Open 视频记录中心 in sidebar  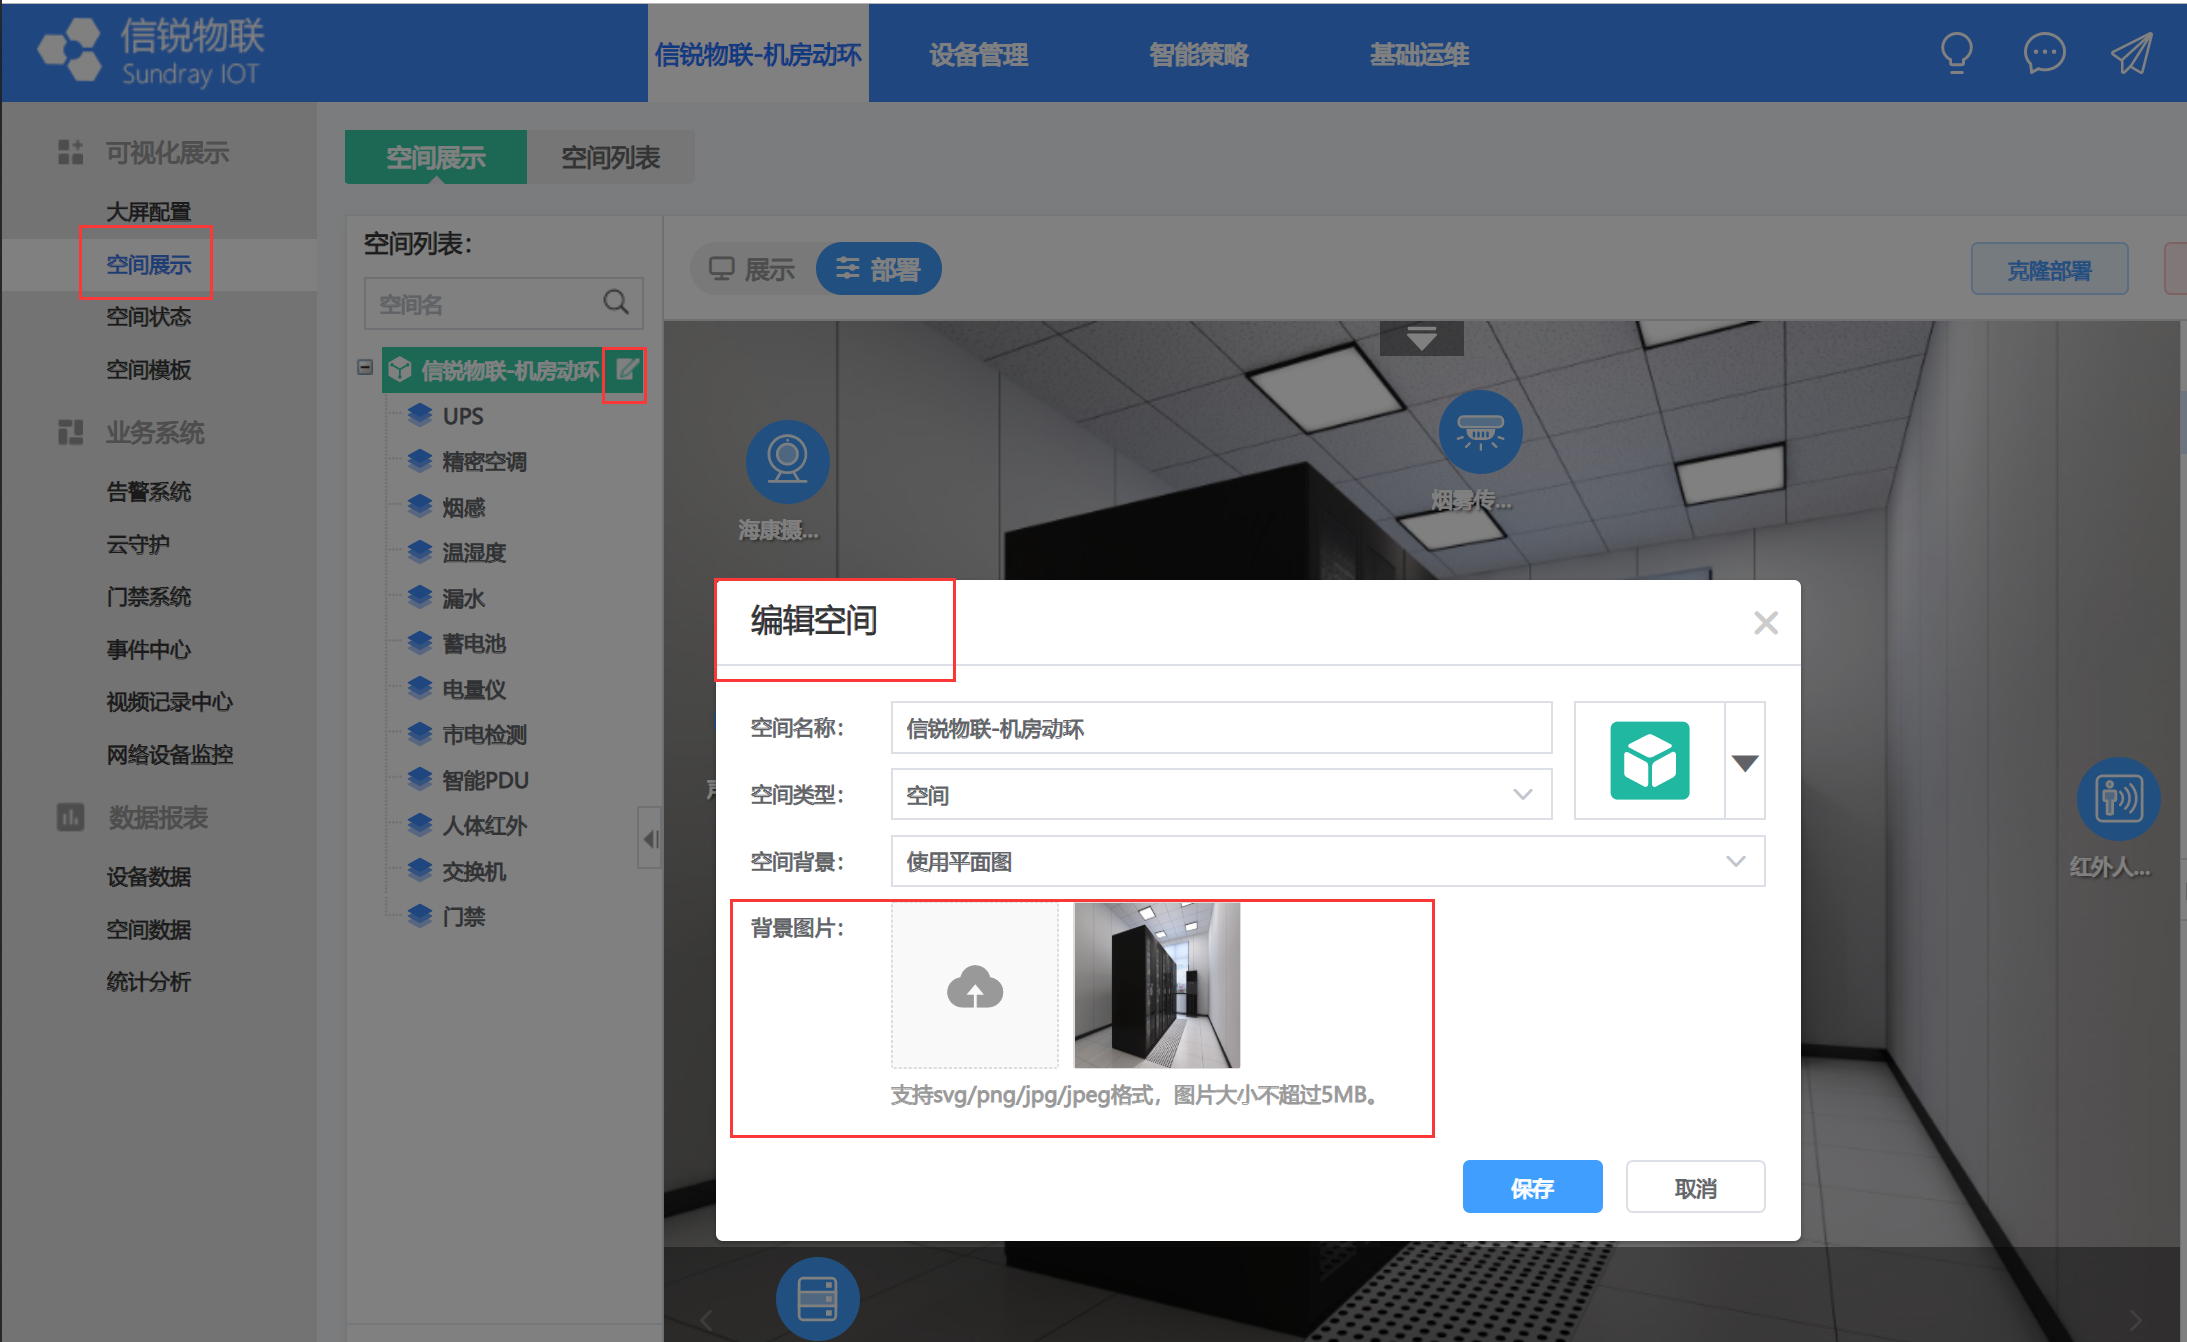tap(170, 701)
